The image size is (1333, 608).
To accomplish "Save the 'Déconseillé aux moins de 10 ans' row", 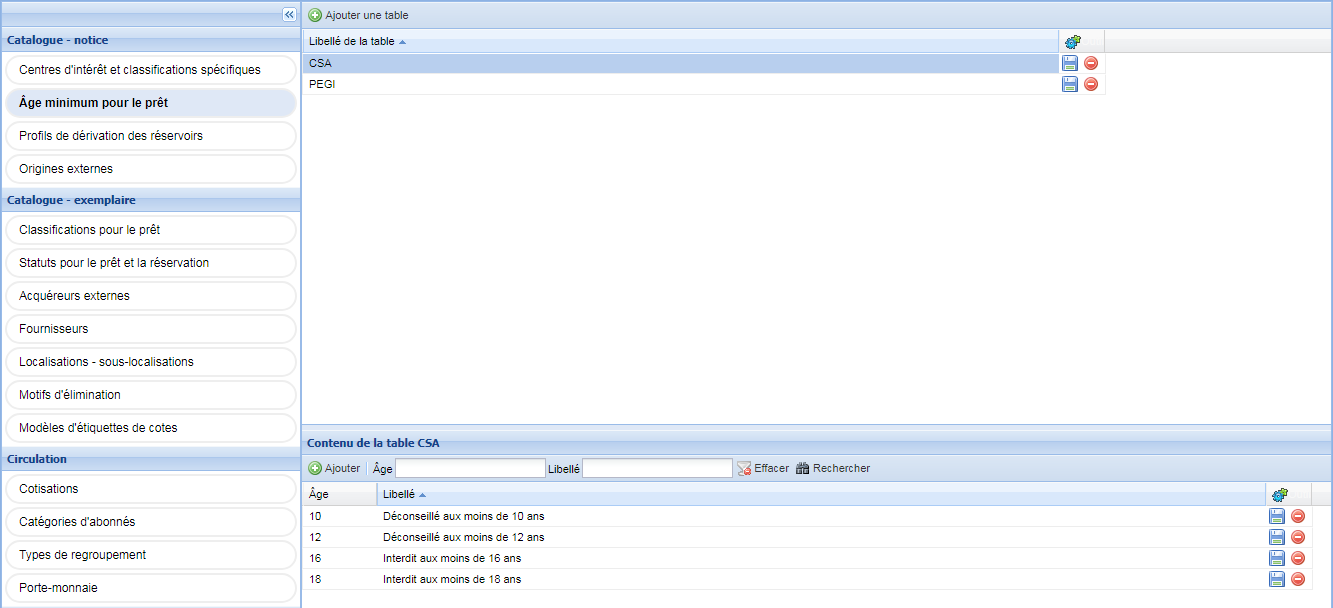I will [x=1277, y=516].
